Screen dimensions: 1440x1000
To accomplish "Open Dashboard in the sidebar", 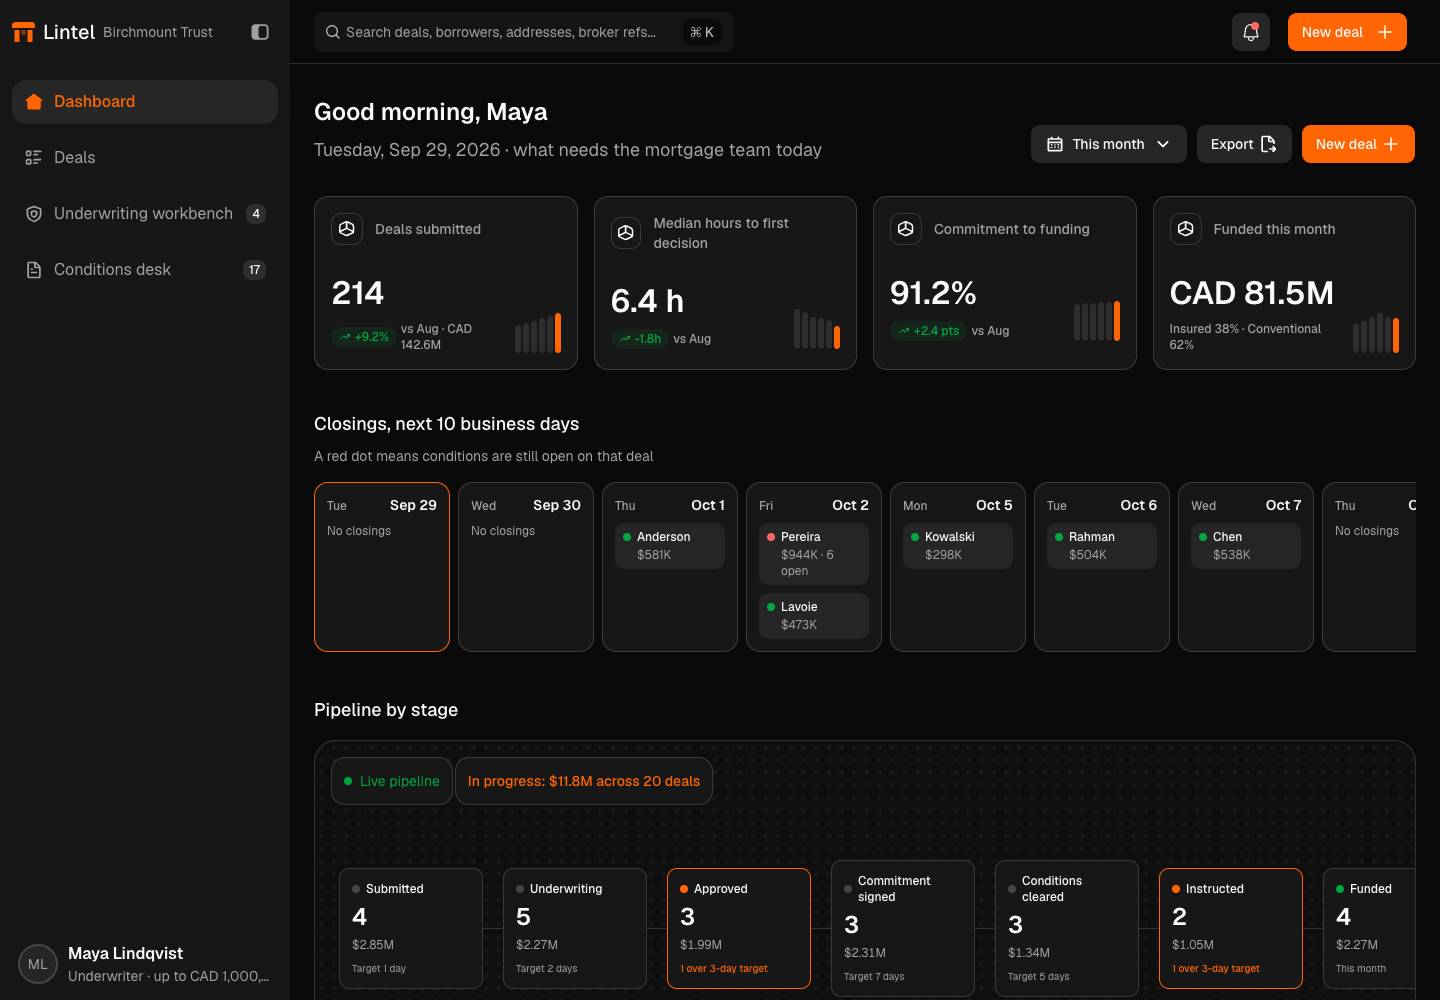I will tap(145, 102).
